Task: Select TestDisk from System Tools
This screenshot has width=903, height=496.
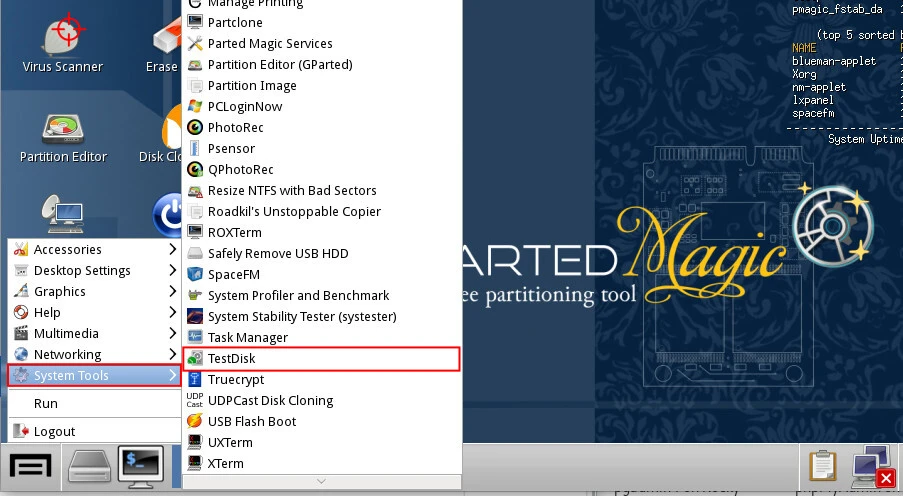Action: [x=232, y=359]
